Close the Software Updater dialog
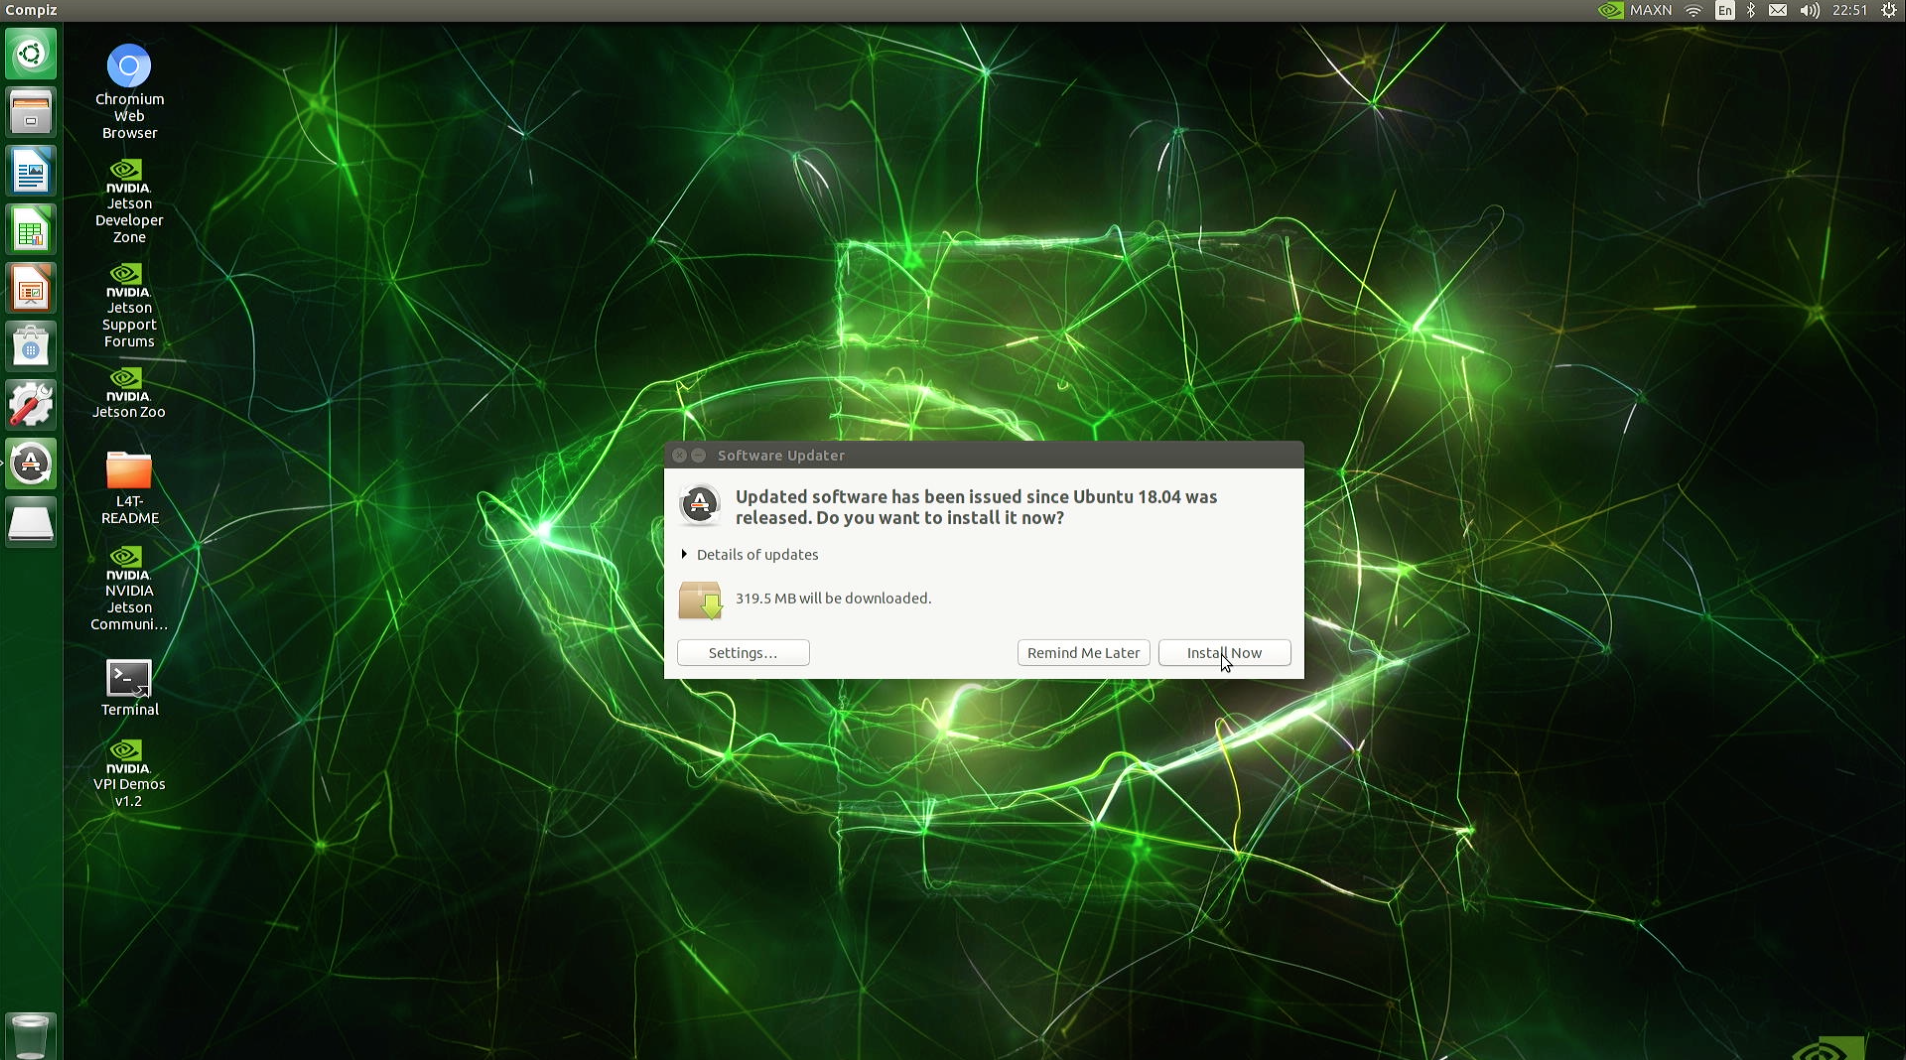The width and height of the screenshot is (1906, 1060). [679, 456]
